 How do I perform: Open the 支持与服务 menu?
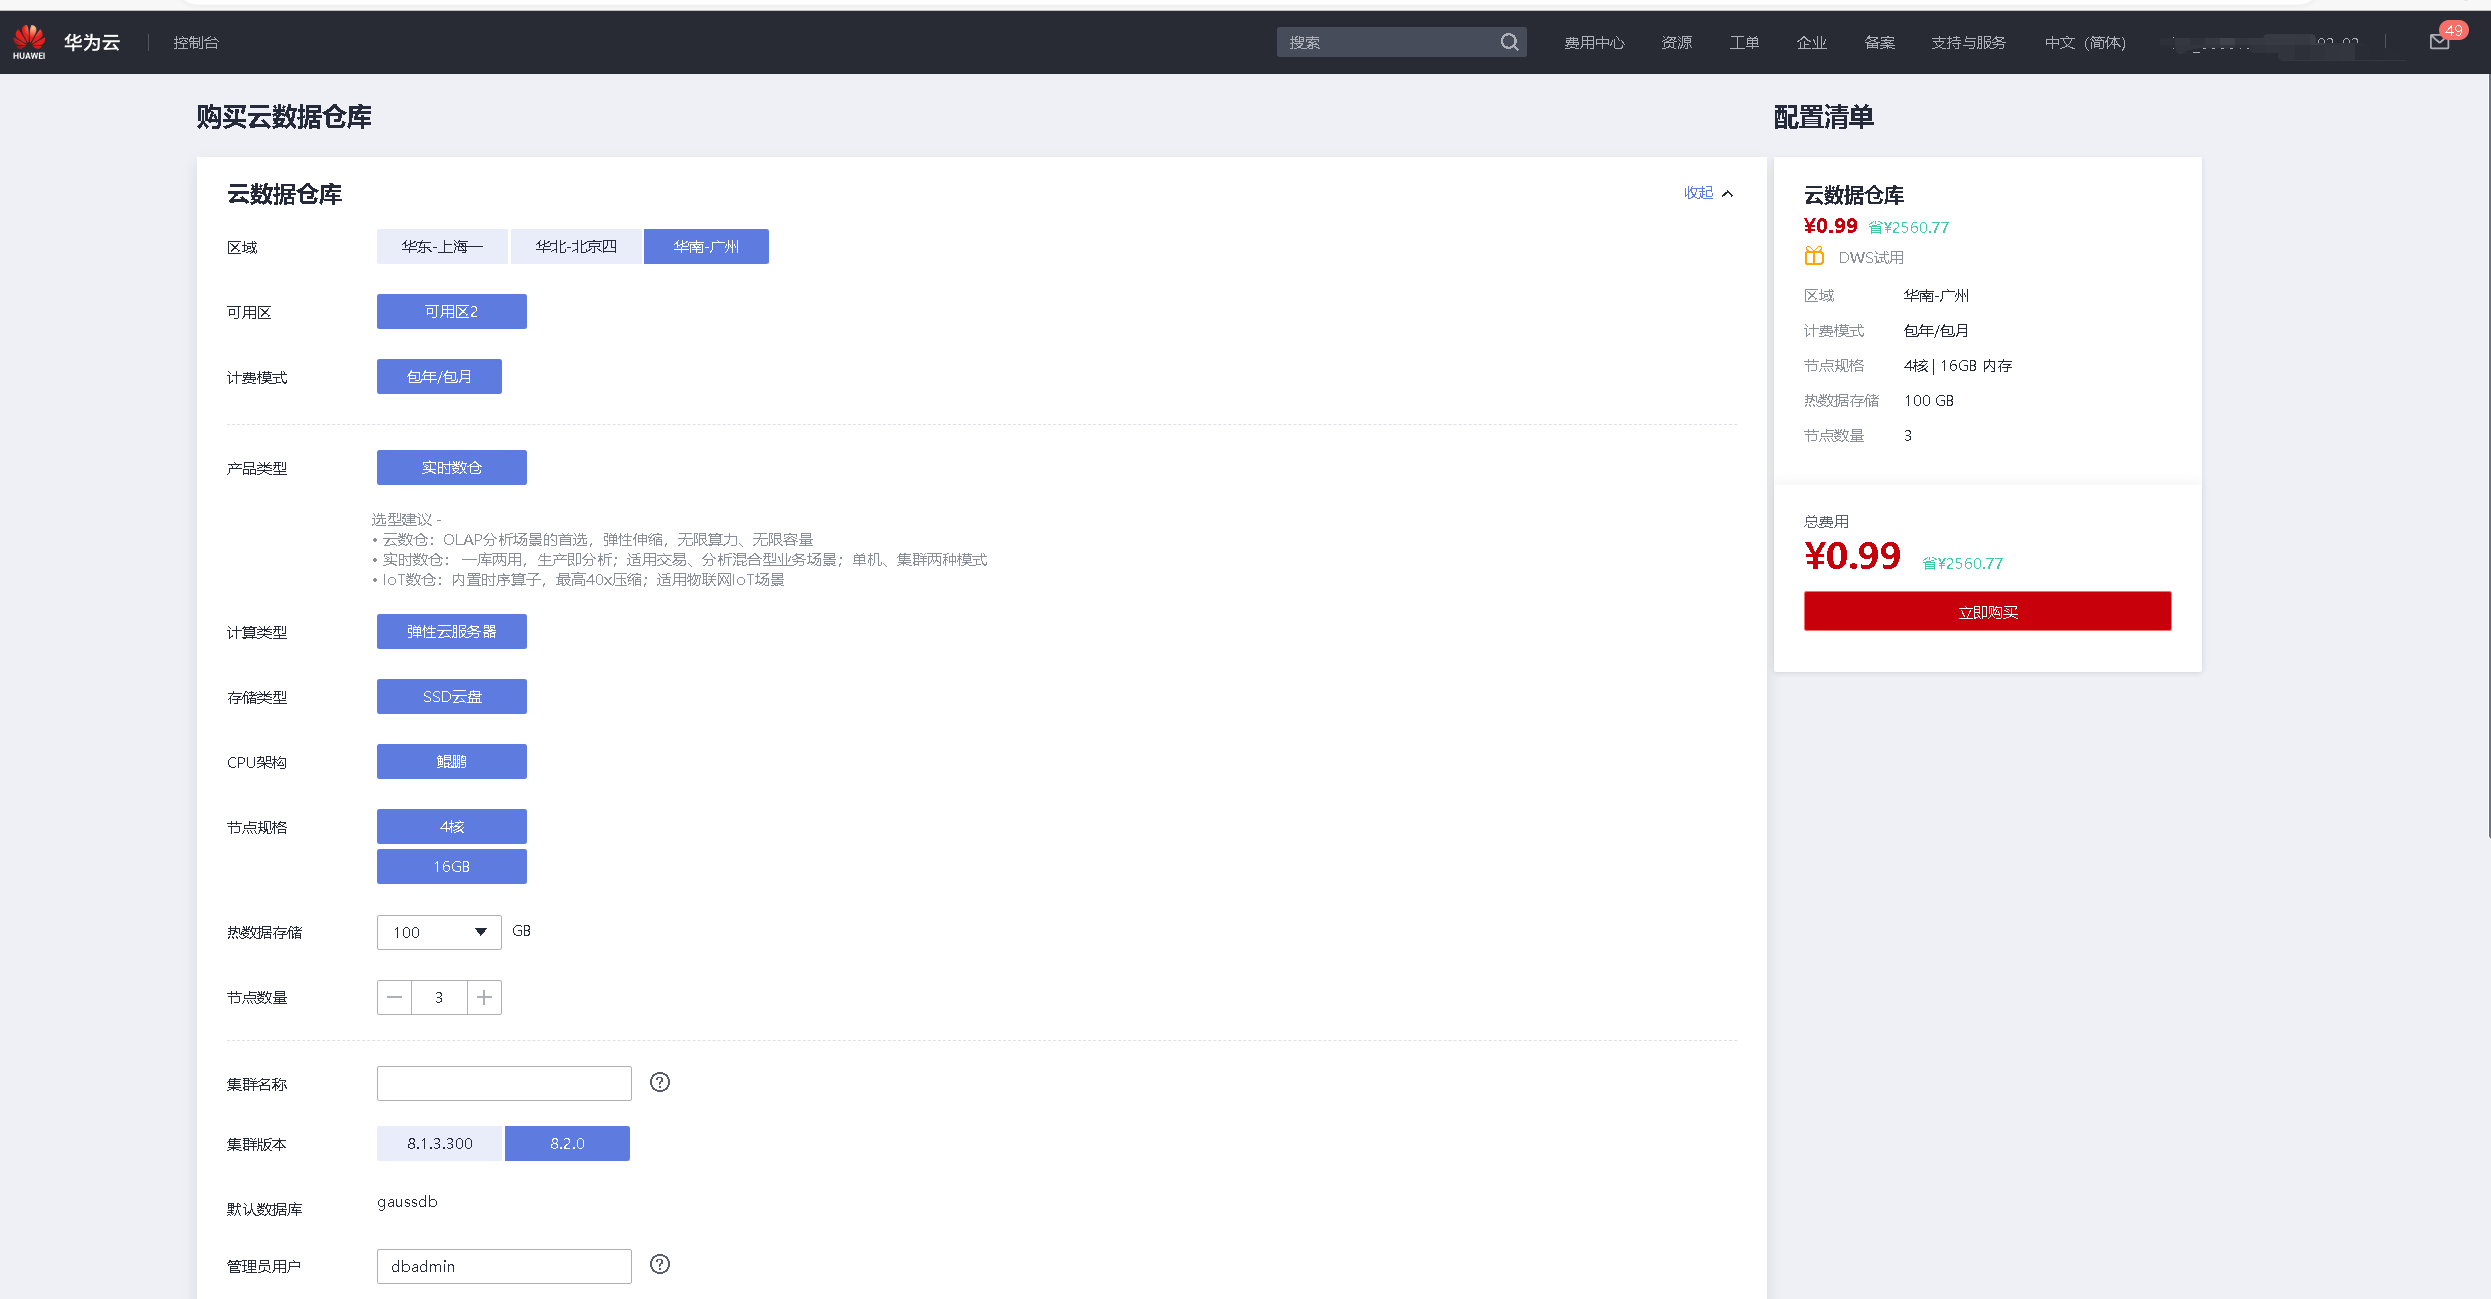pos(1968,42)
